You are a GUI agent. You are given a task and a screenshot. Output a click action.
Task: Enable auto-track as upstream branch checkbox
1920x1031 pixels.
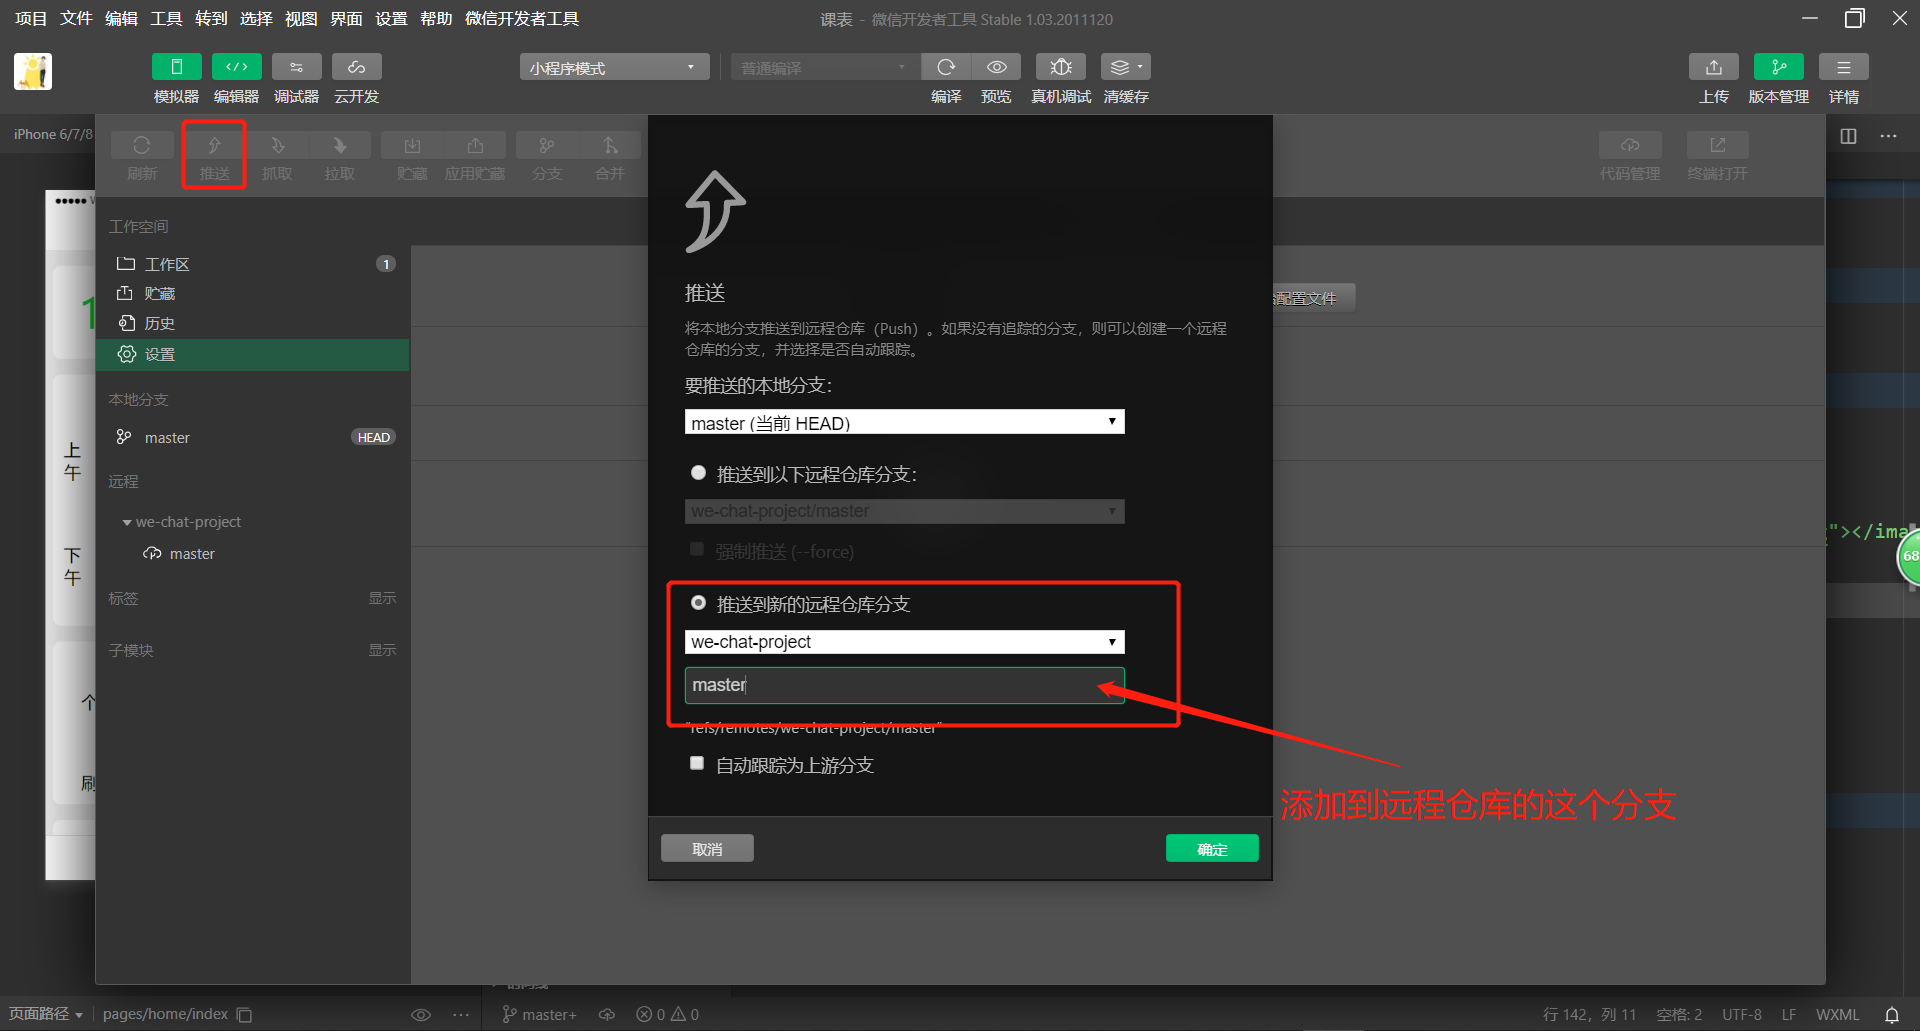coord(697,763)
